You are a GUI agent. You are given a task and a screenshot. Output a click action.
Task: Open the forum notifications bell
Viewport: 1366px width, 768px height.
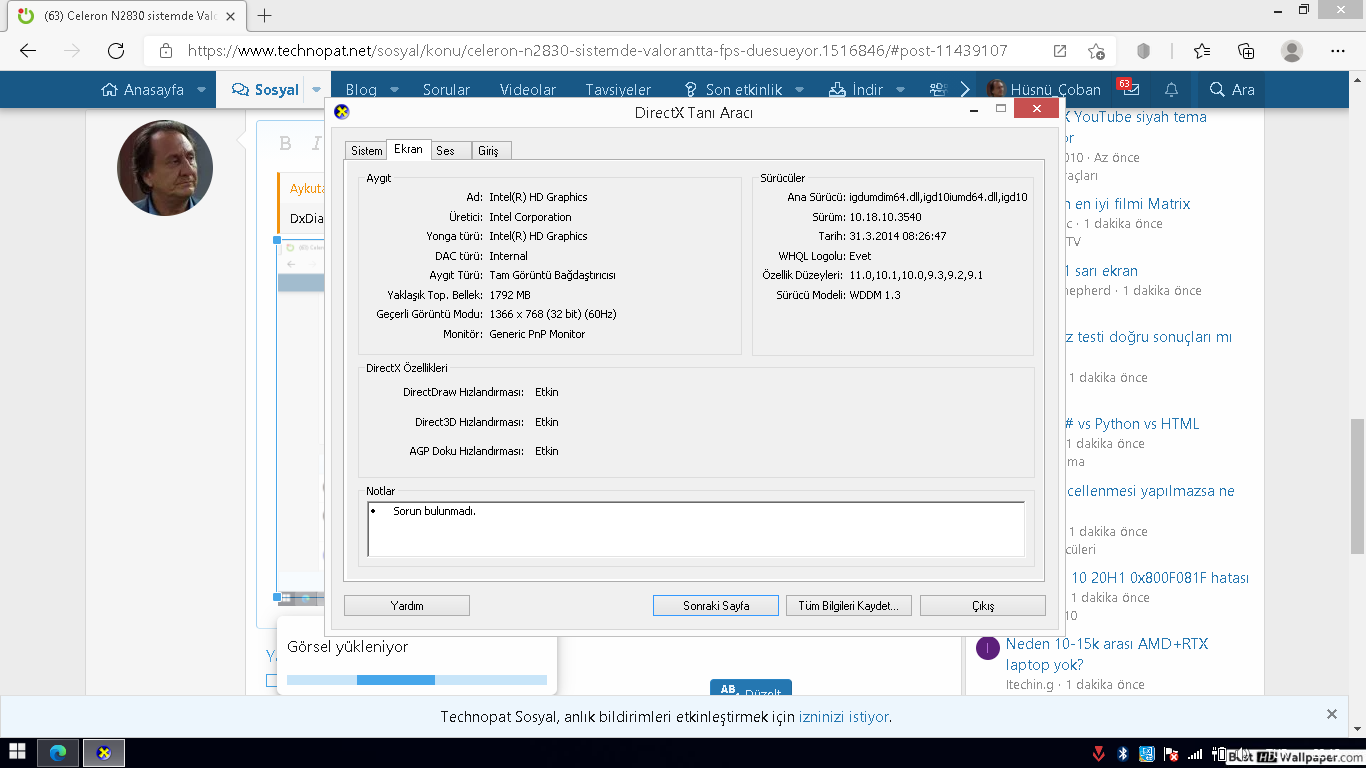click(1171, 89)
